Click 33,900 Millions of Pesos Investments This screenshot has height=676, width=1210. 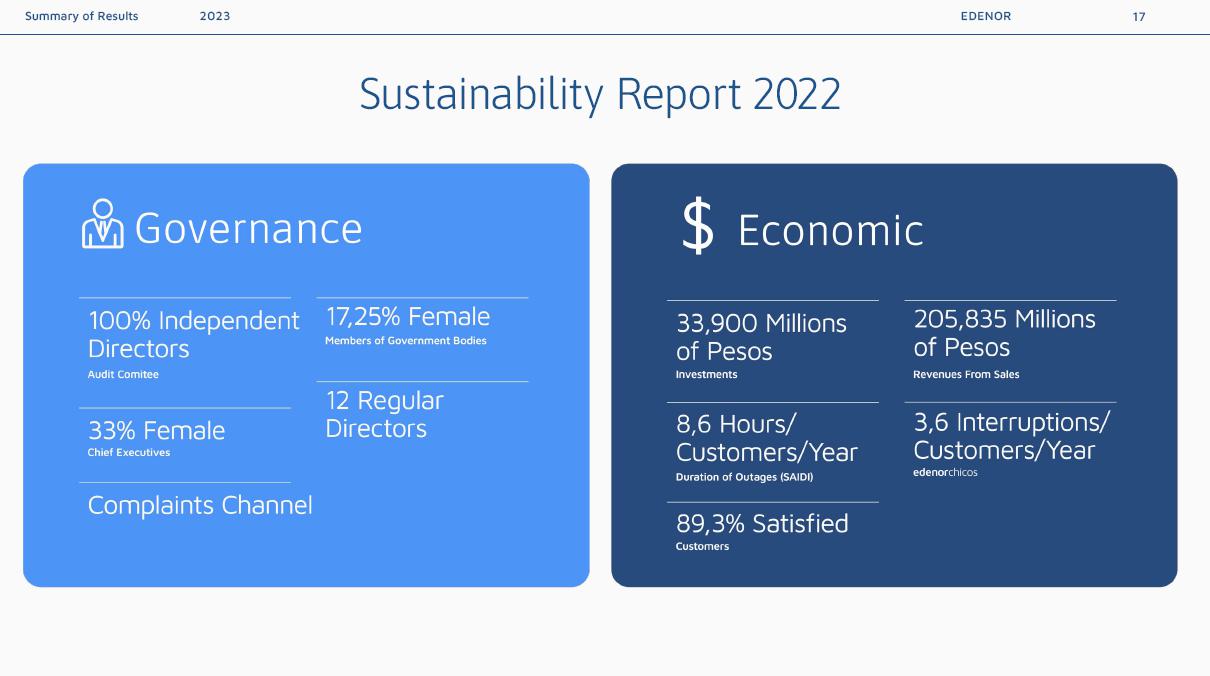(761, 337)
